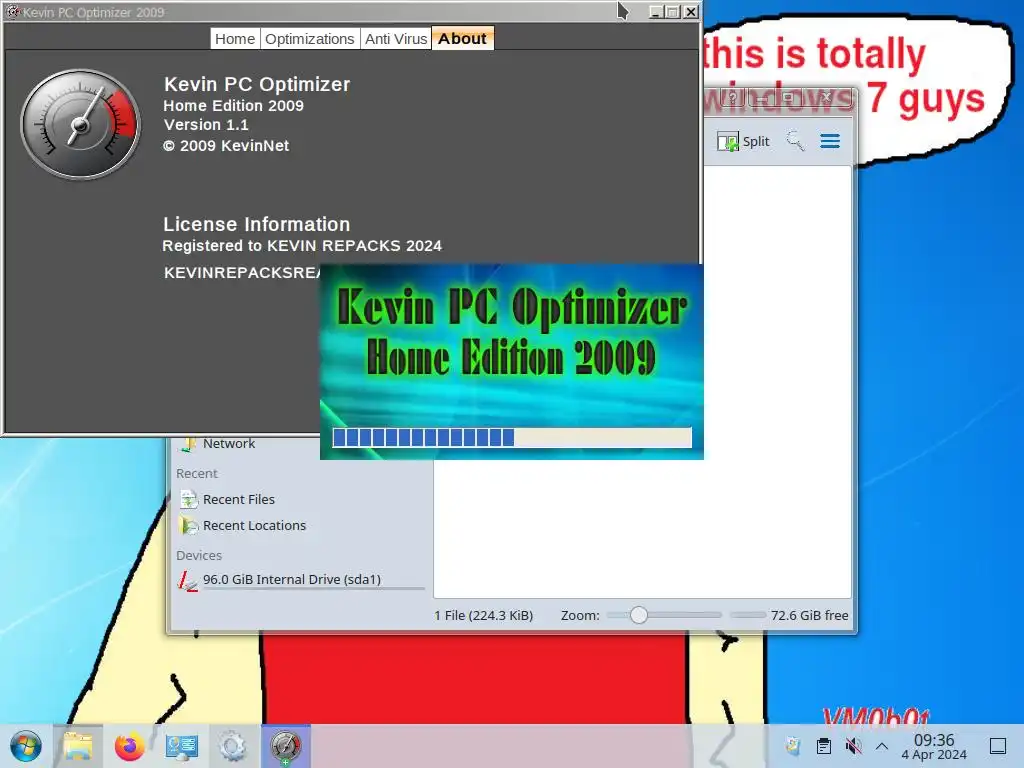Open the Optimizations tab

pyautogui.click(x=310, y=39)
